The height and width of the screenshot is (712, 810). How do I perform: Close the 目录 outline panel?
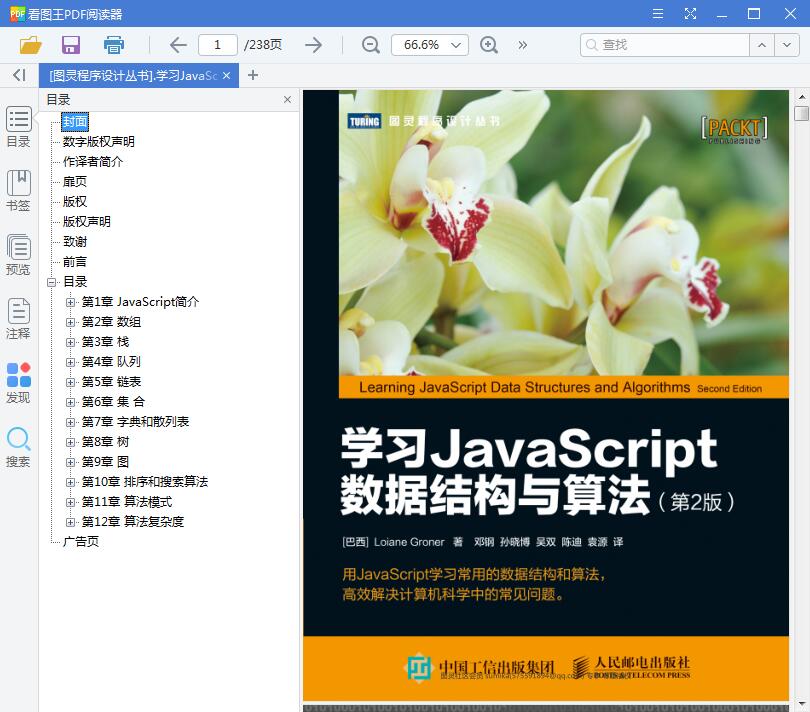tap(287, 99)
